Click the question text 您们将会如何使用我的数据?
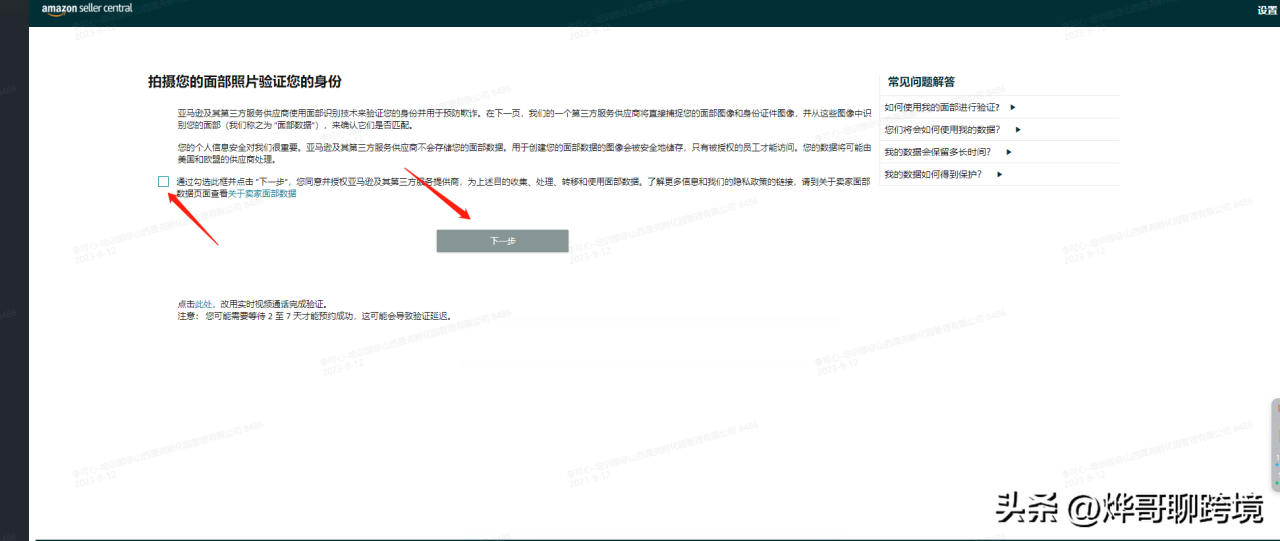1280x541 pixels. pyautogui.click(x=945, y=129)
